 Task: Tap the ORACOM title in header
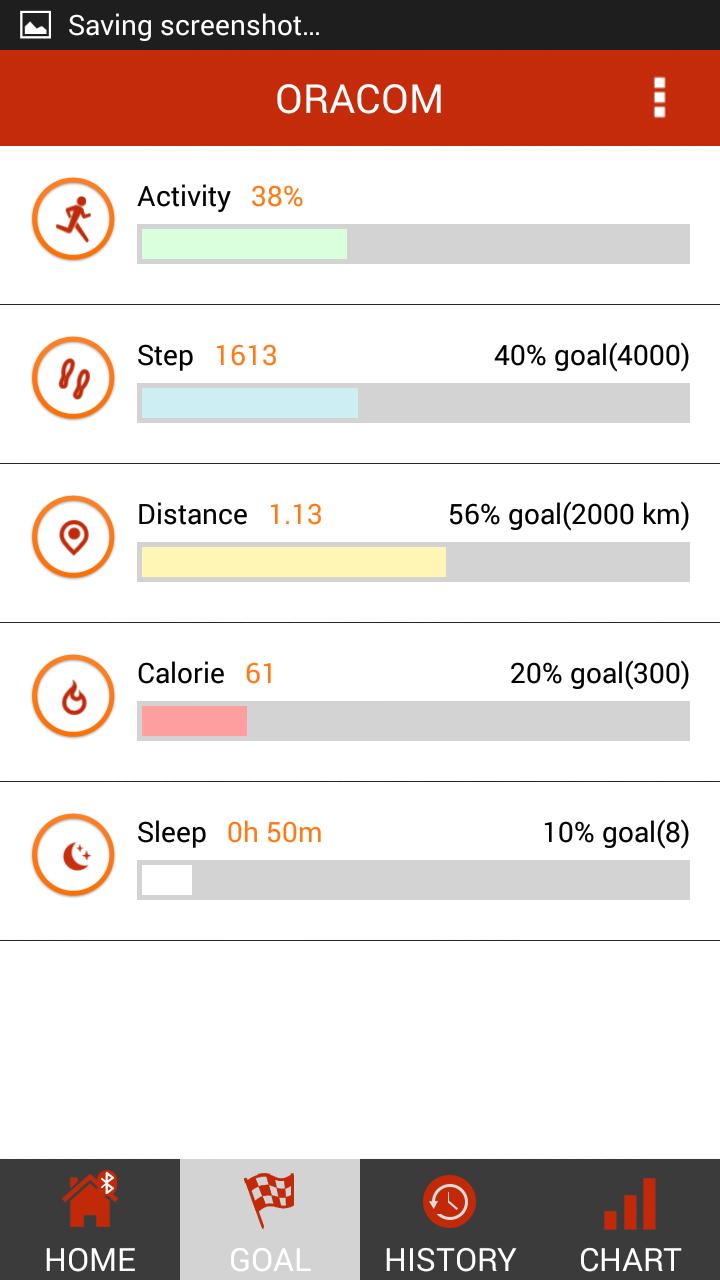point(359,99)
